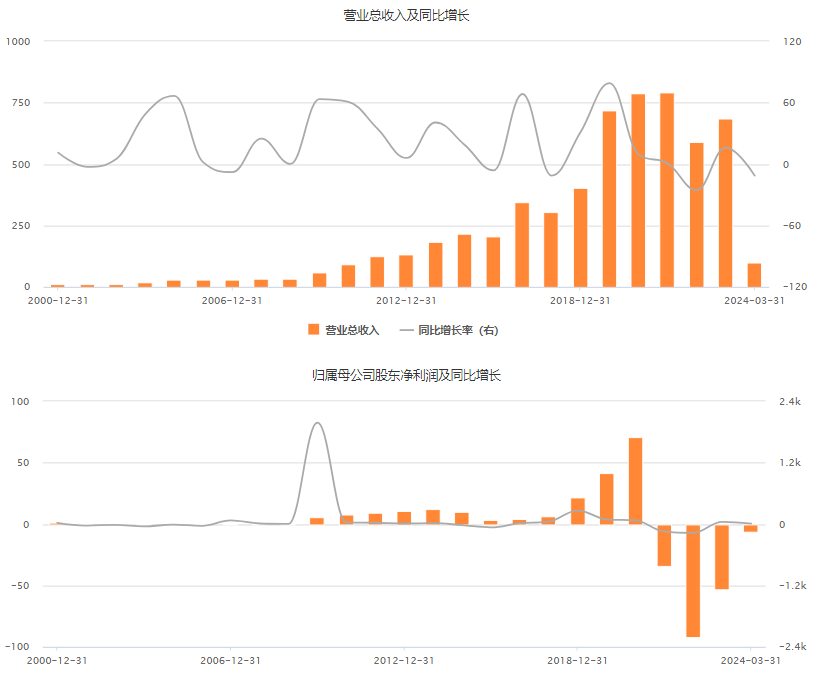
Task: Select the tallest revenue bar near 790
Action: click(x=667, y=190)
